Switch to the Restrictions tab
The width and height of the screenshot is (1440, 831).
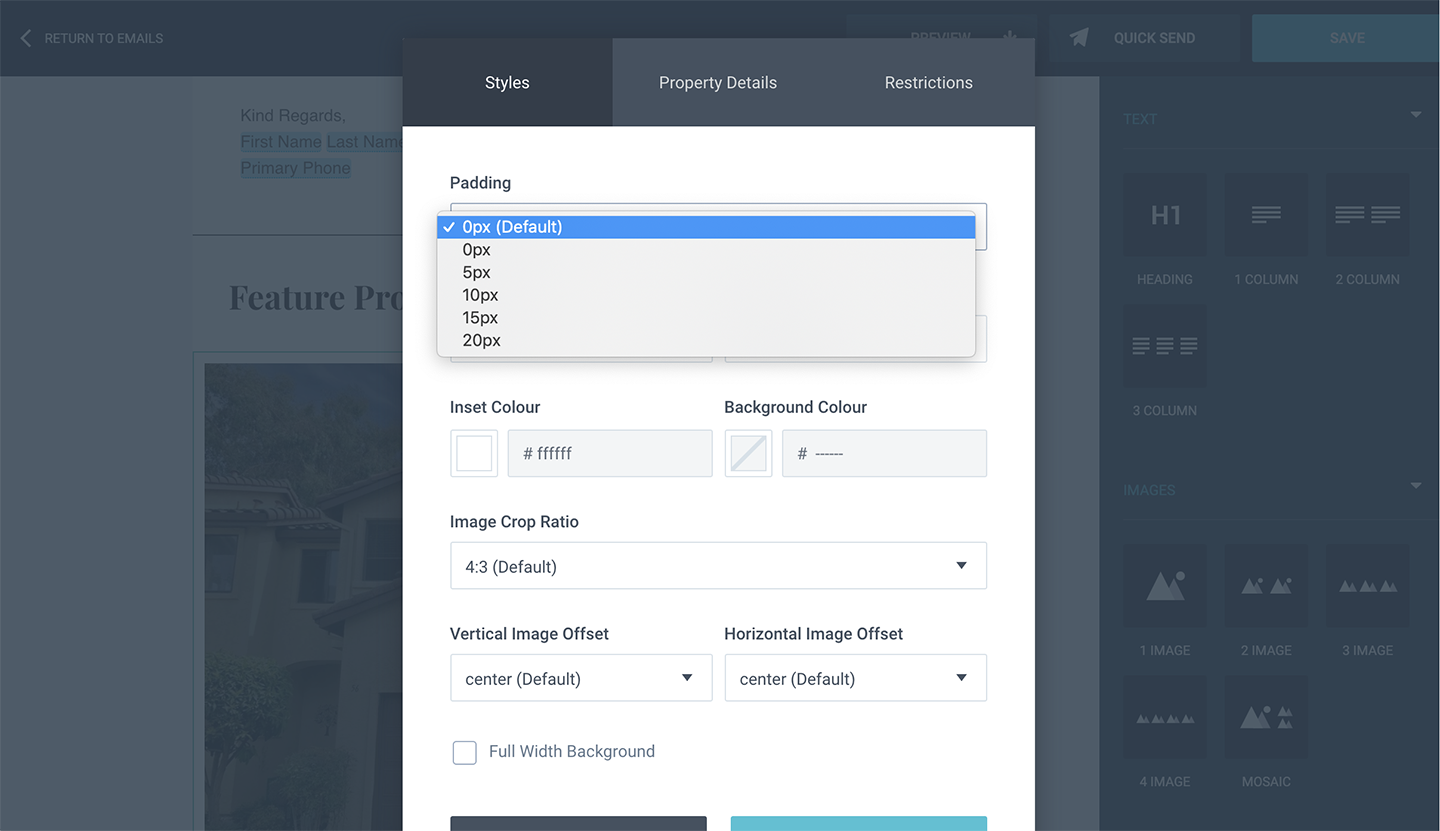[x=928, y=83]
